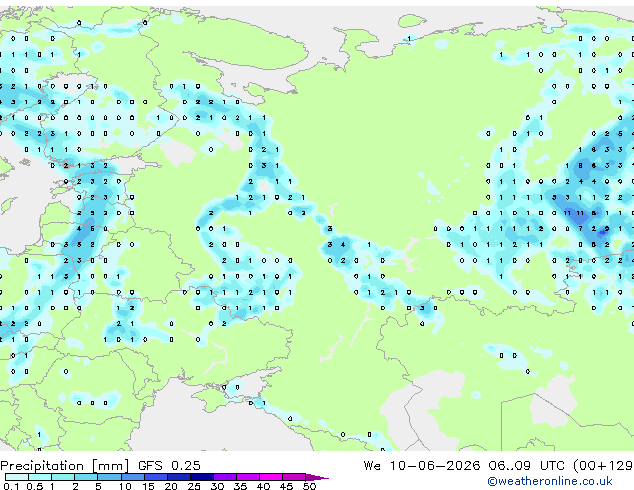Image resolution: width=634 pixels, height=490 pixels.
Task: Click the over-50 legend arrow tip
Action: click(x=317, y=477)
